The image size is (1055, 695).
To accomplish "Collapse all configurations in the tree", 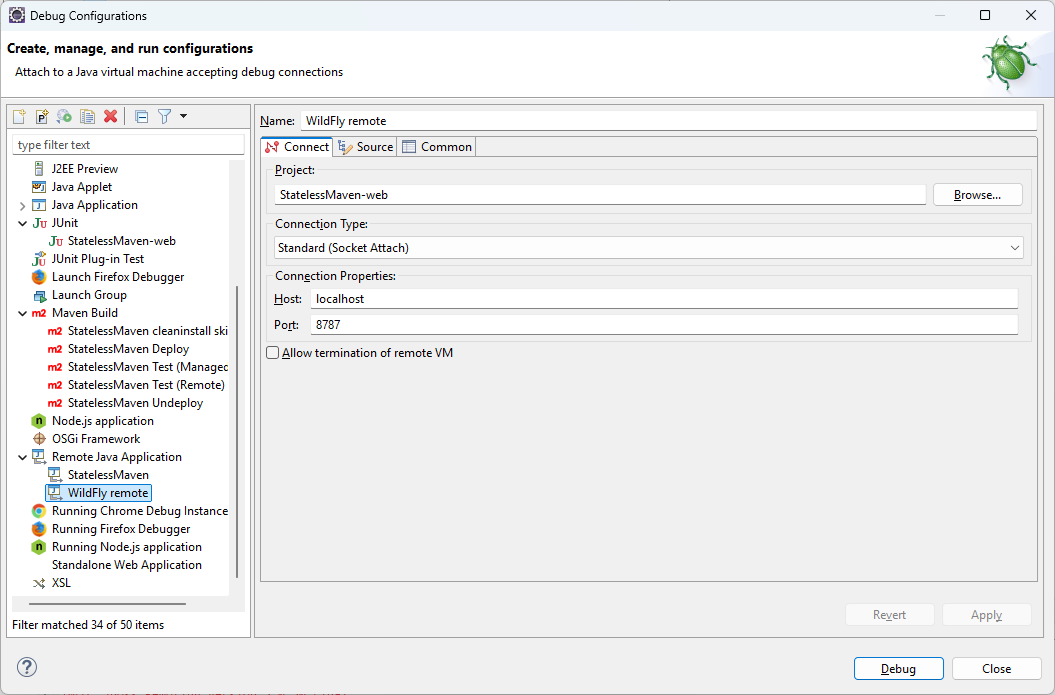I will [x=141, y=117].
